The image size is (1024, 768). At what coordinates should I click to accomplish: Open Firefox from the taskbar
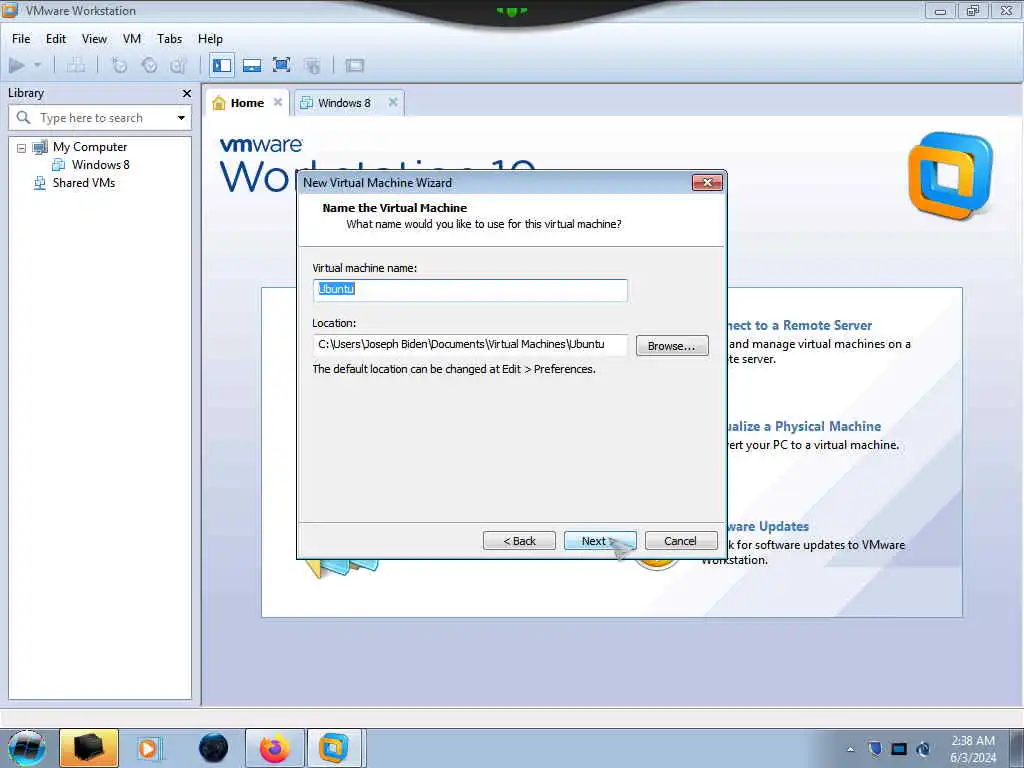coord(275,748)
